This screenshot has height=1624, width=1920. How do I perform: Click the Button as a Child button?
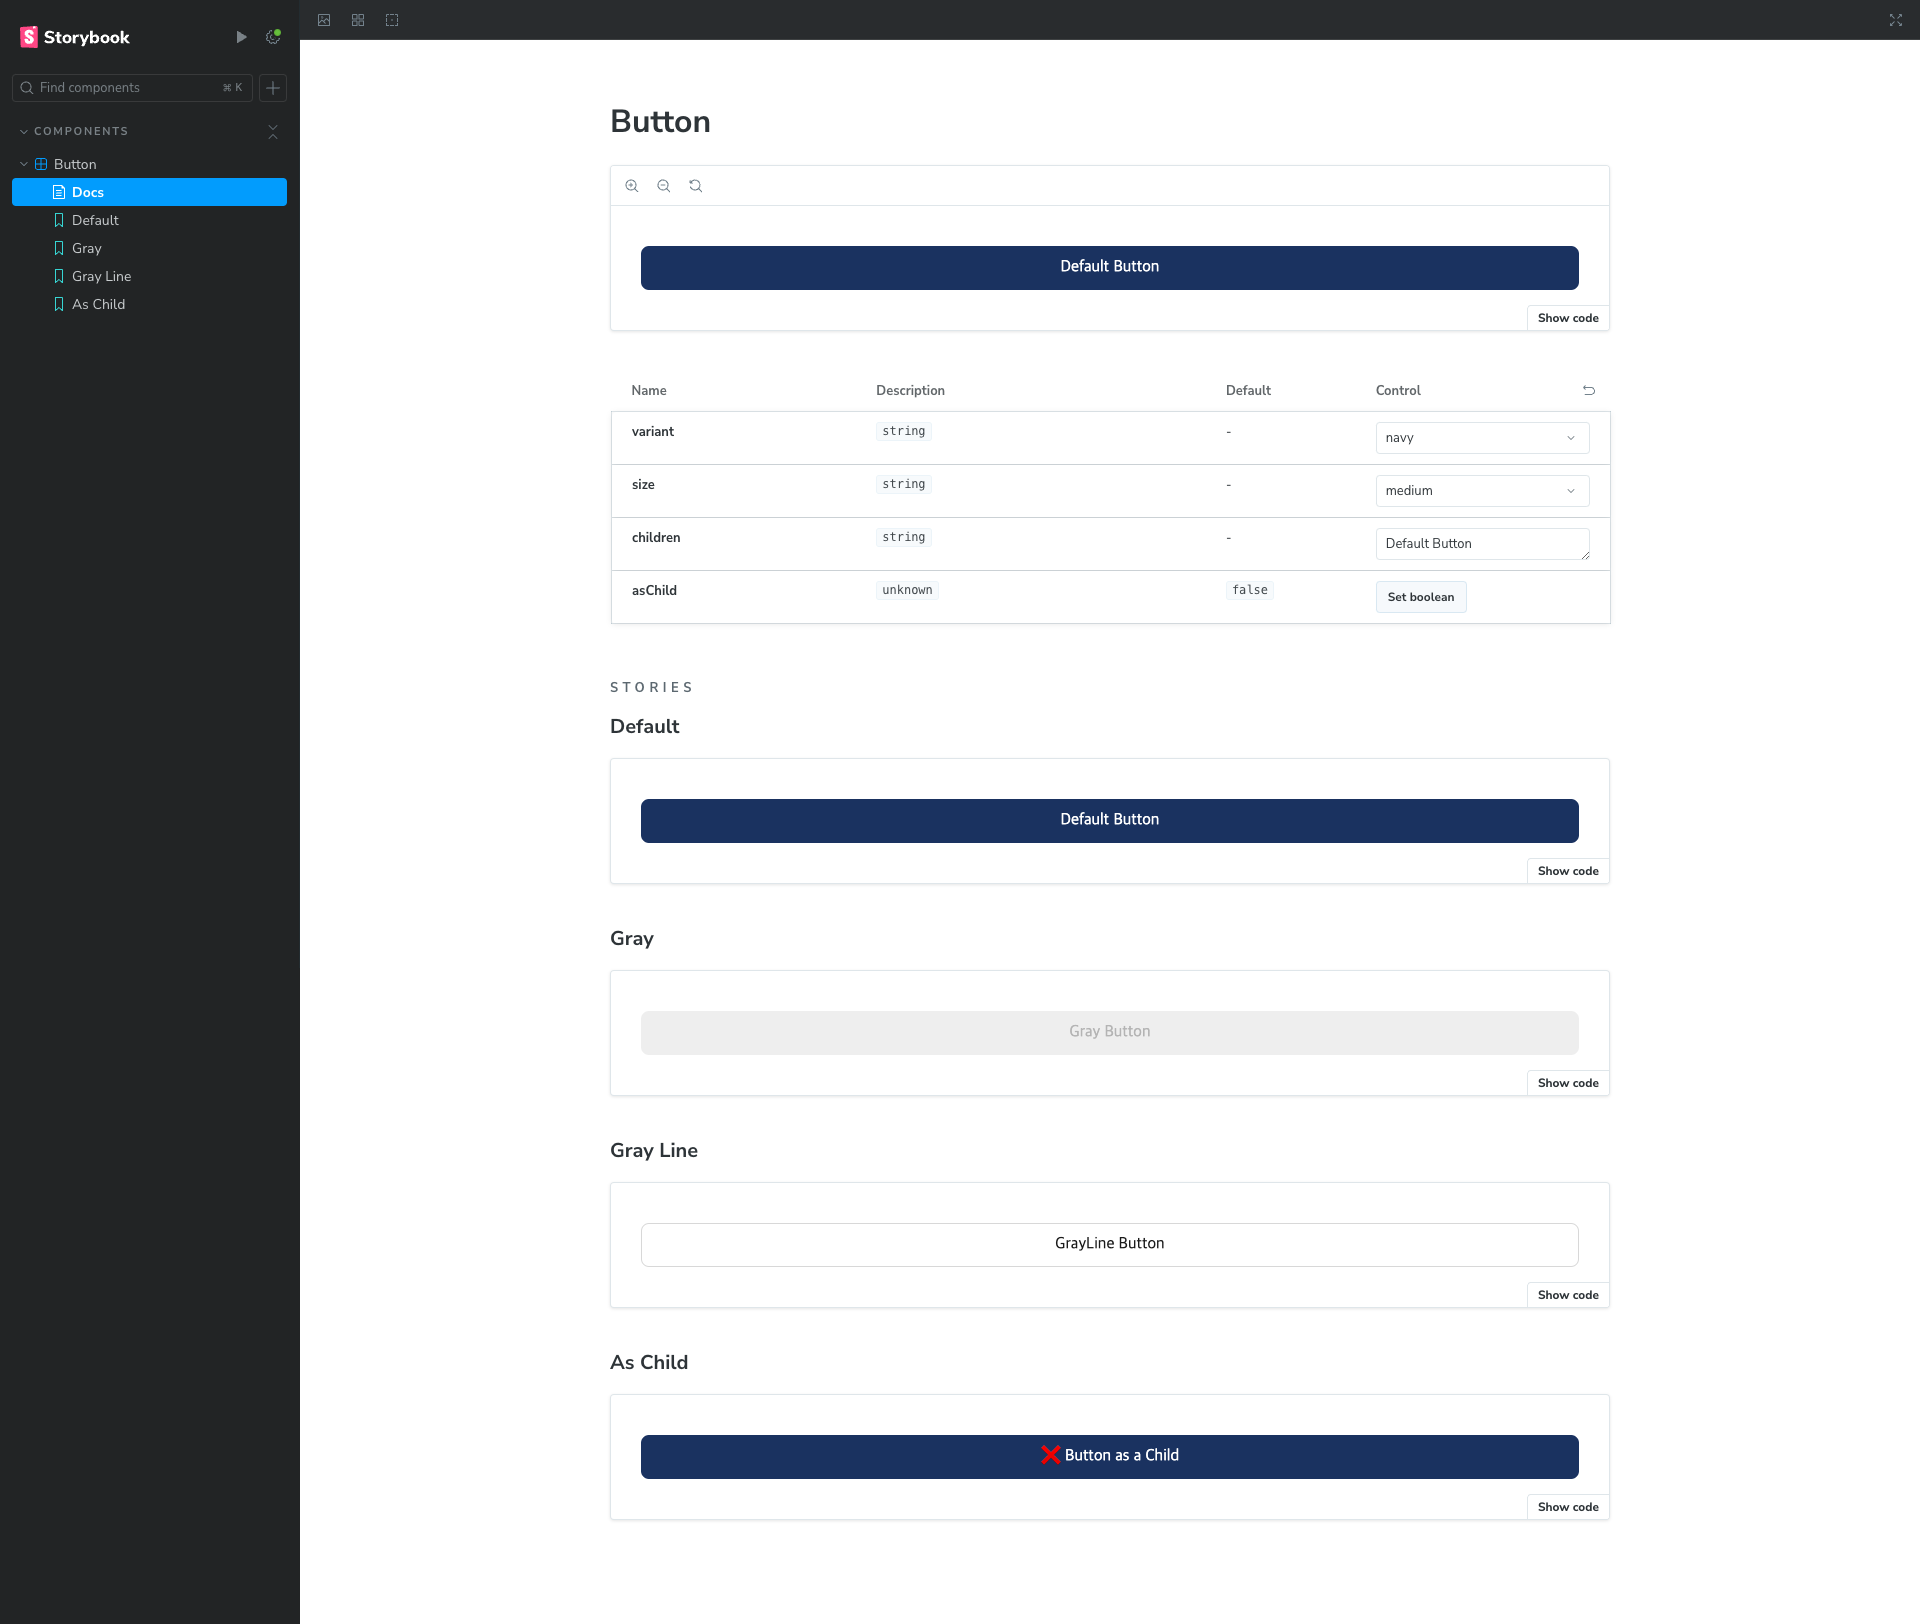click(x=1109, y=1456)
